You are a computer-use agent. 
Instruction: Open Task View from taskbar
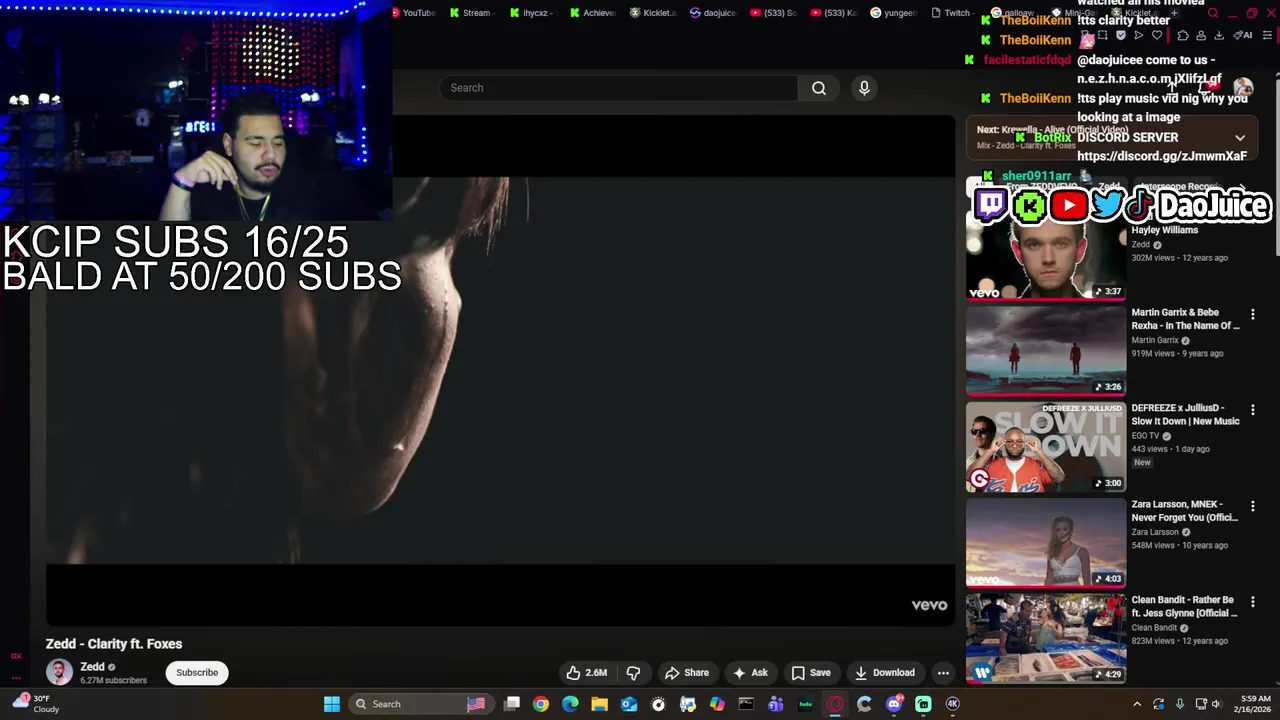coord(512,704)
